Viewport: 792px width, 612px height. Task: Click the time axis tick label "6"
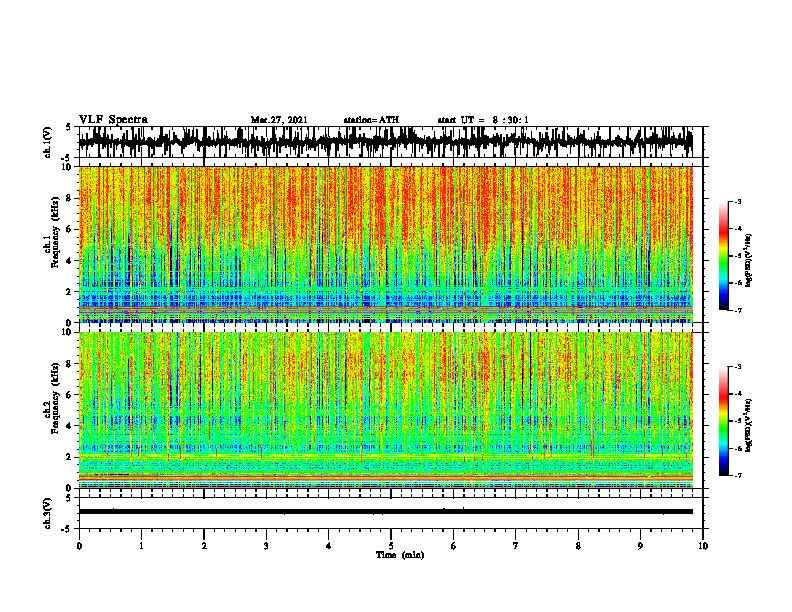454,546
